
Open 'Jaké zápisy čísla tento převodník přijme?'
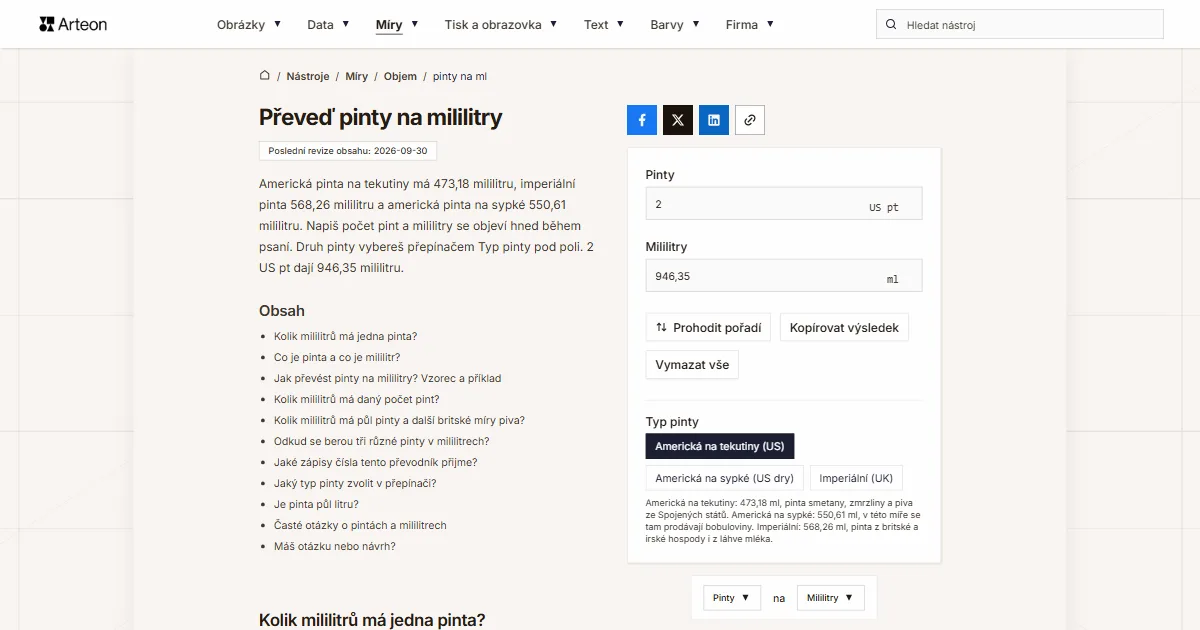[x=376, y=462]
